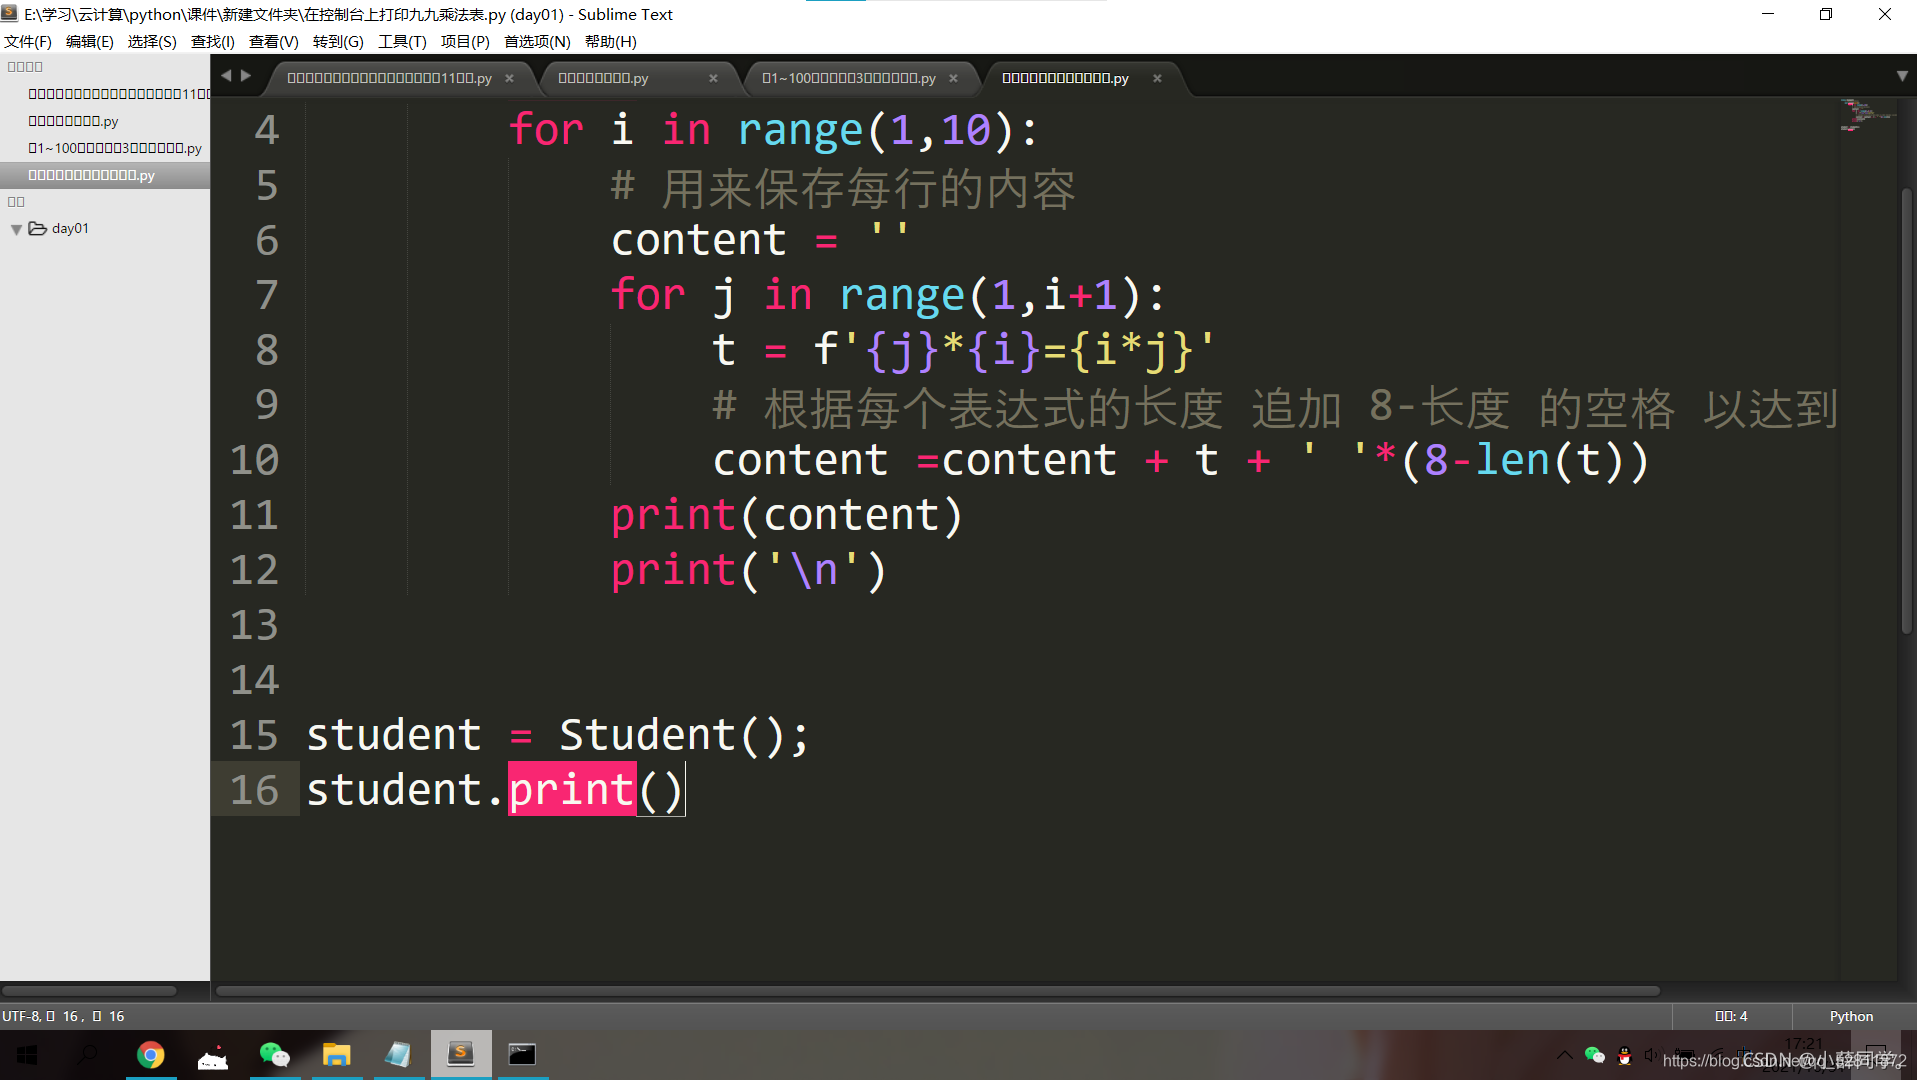The height and width of the screenshot is (1080, 1917).
Task: Open the 查看(V) menu
Action: (x=273, y=41)
